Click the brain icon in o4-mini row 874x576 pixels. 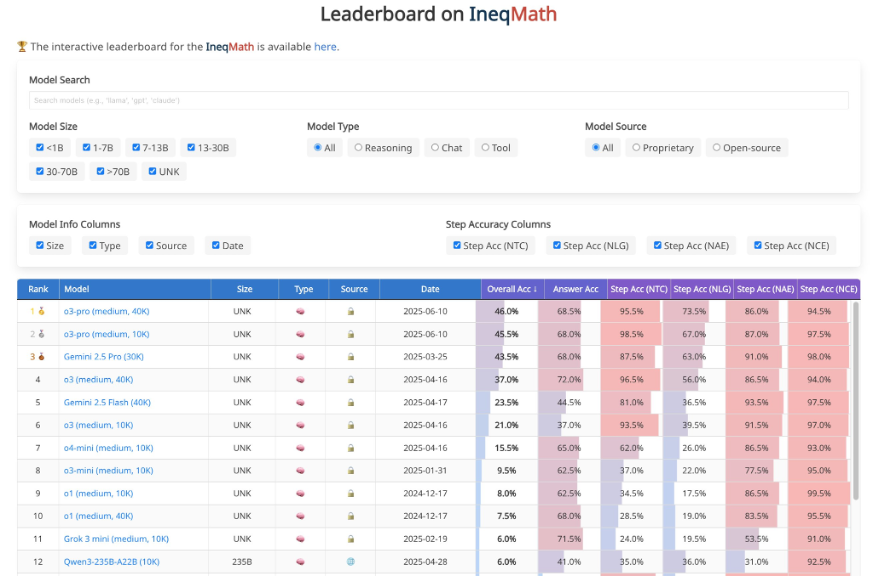(300, 448)
